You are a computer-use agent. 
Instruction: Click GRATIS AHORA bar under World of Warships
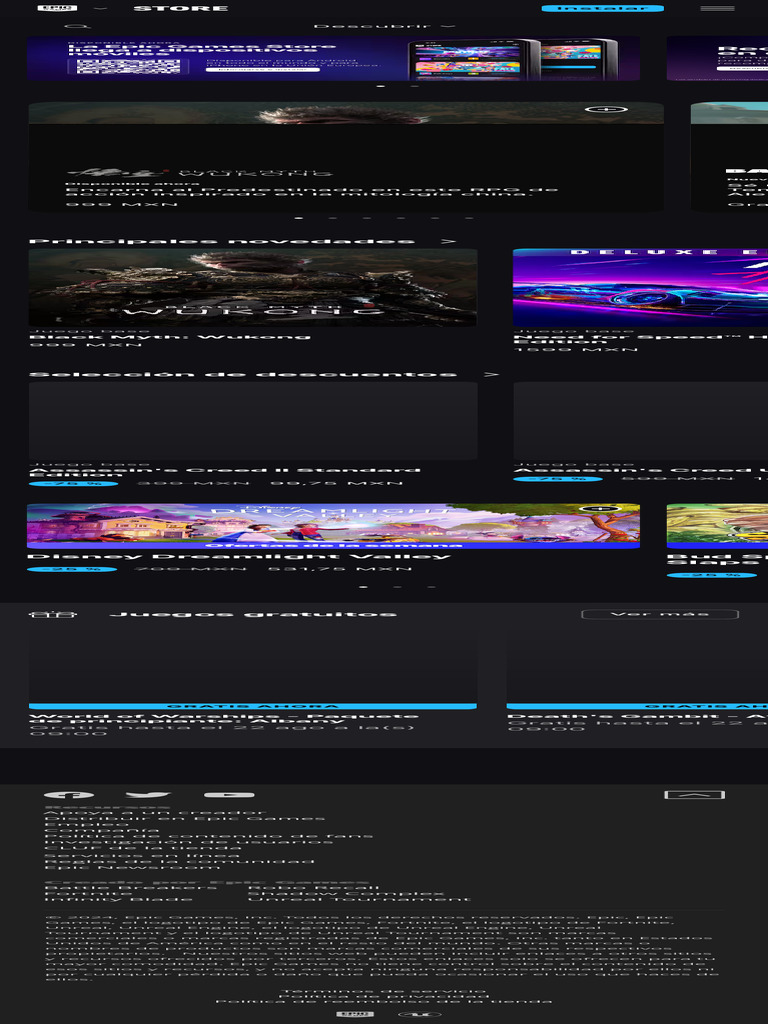point(253,707)
